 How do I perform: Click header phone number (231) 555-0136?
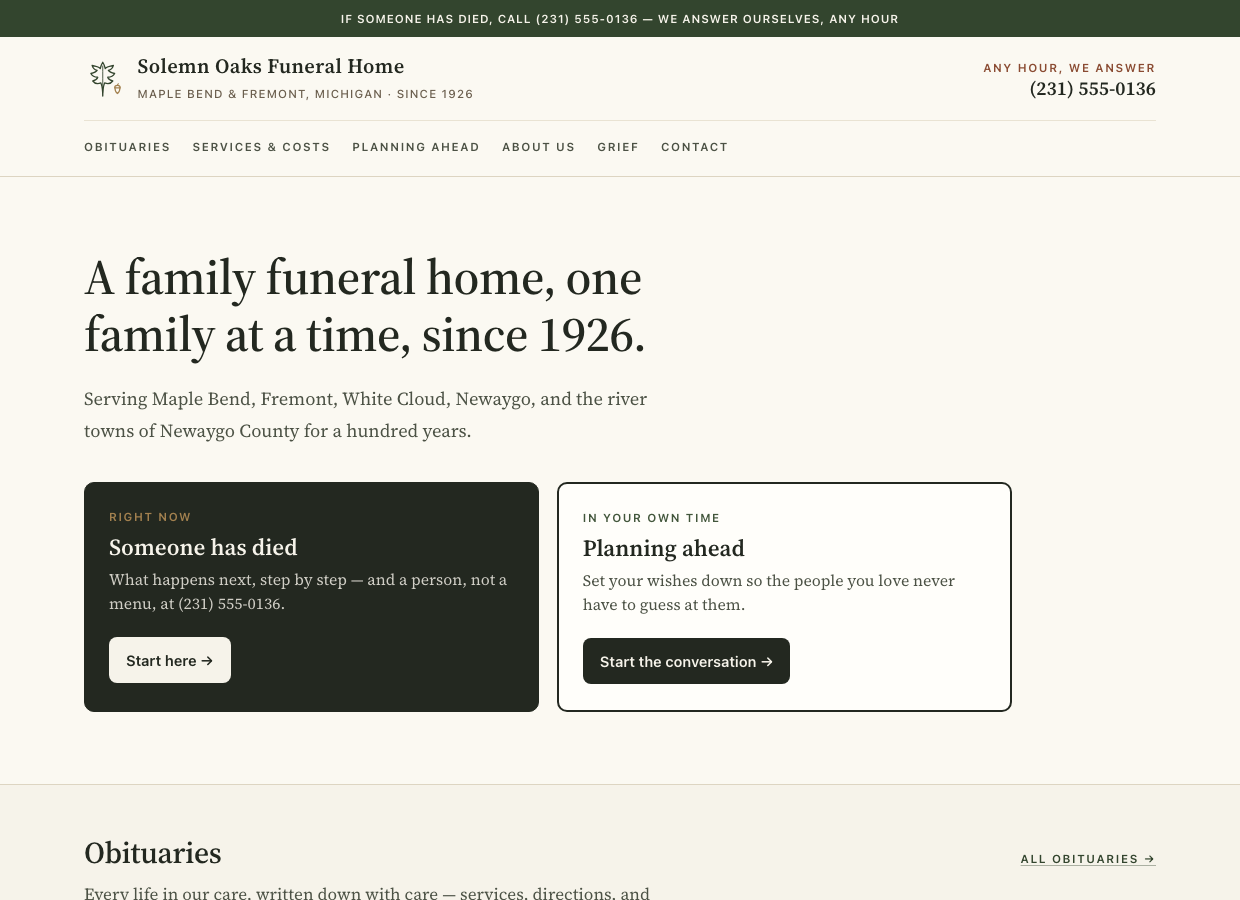pyautogui.click(x=1092, y=89)
